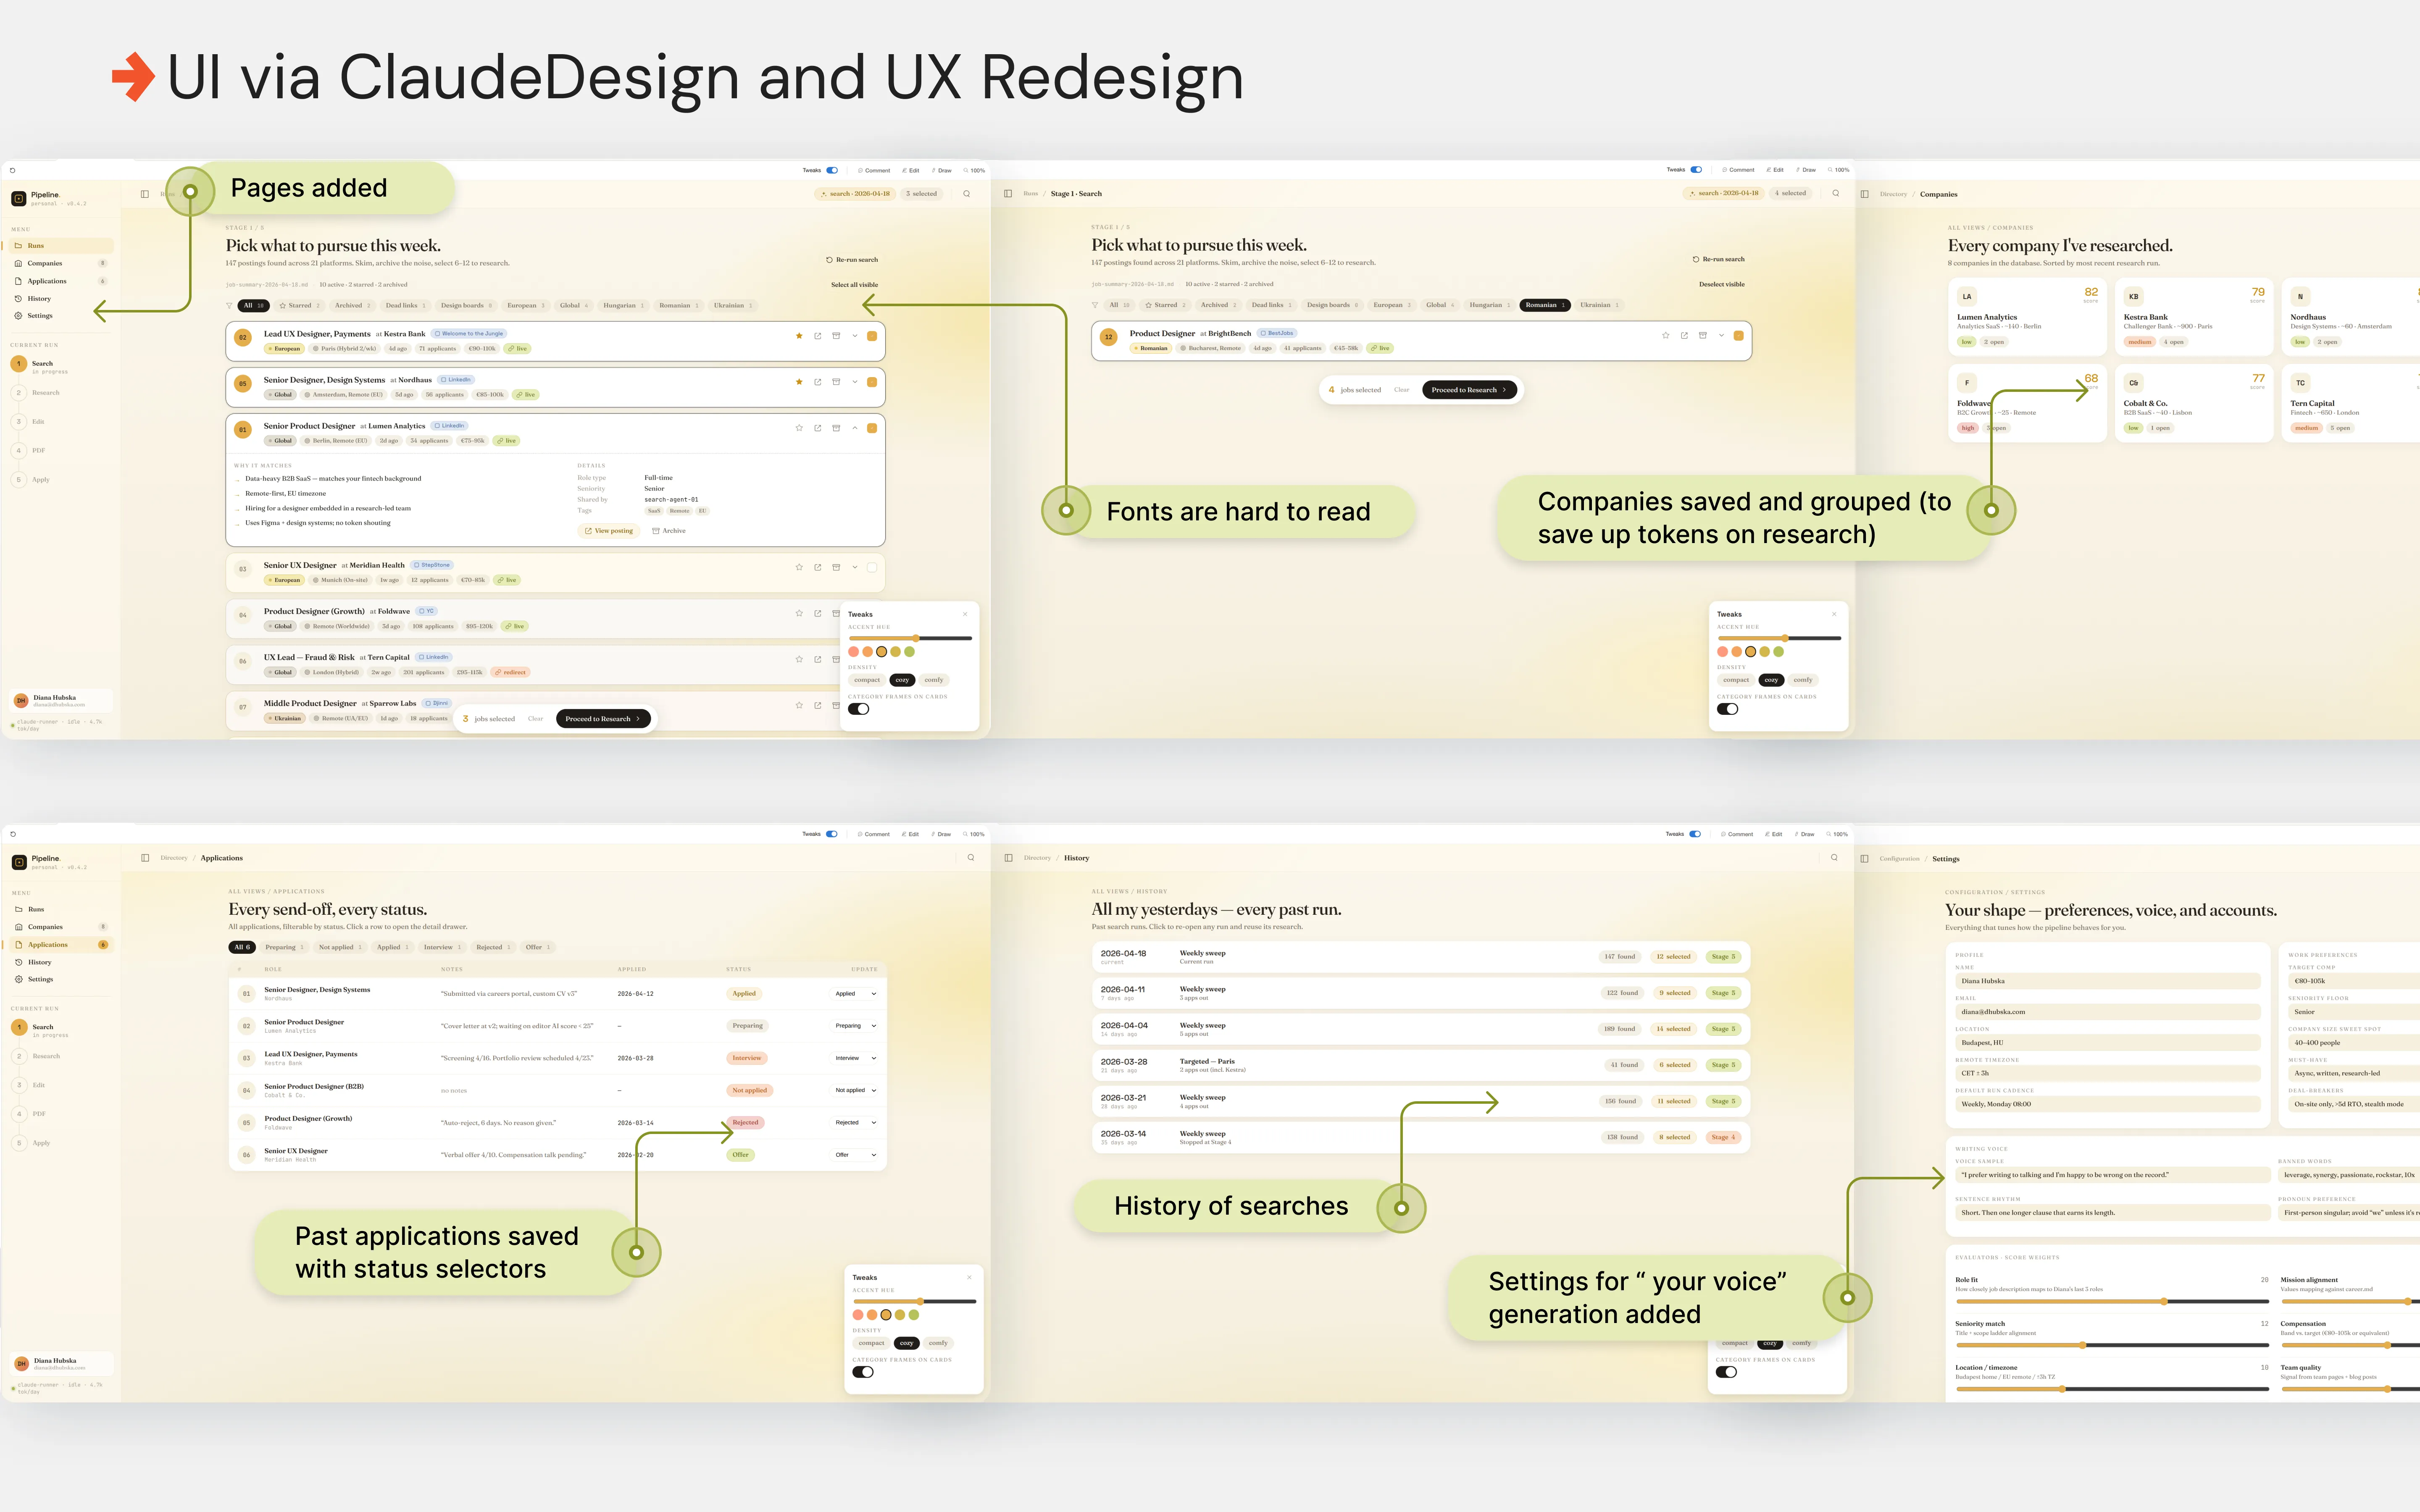
Task: Open external link icon on BrightBench job card
Action: [1684, 335]
